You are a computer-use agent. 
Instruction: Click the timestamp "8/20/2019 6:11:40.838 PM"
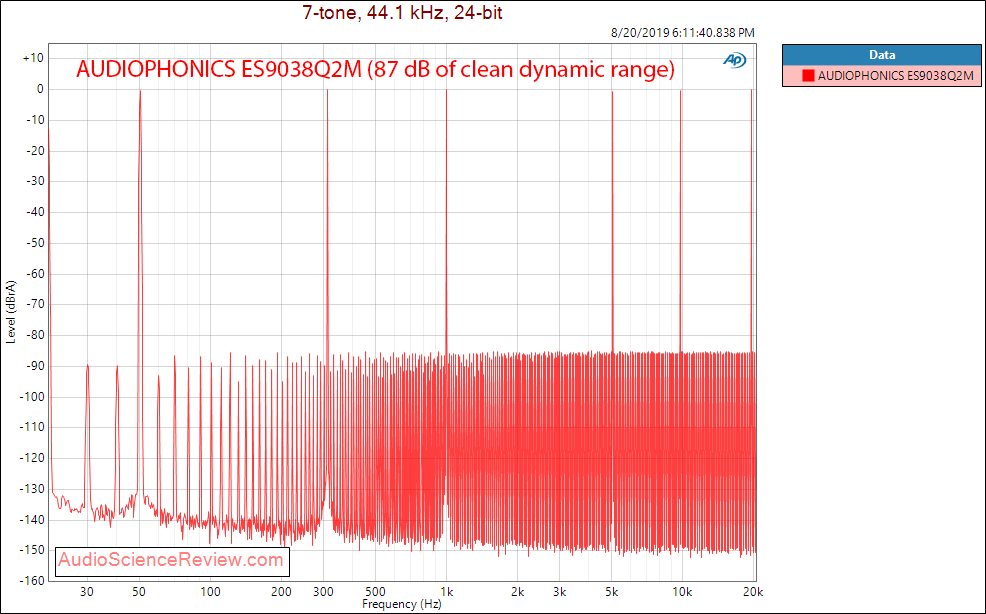[x=683, y=33]
